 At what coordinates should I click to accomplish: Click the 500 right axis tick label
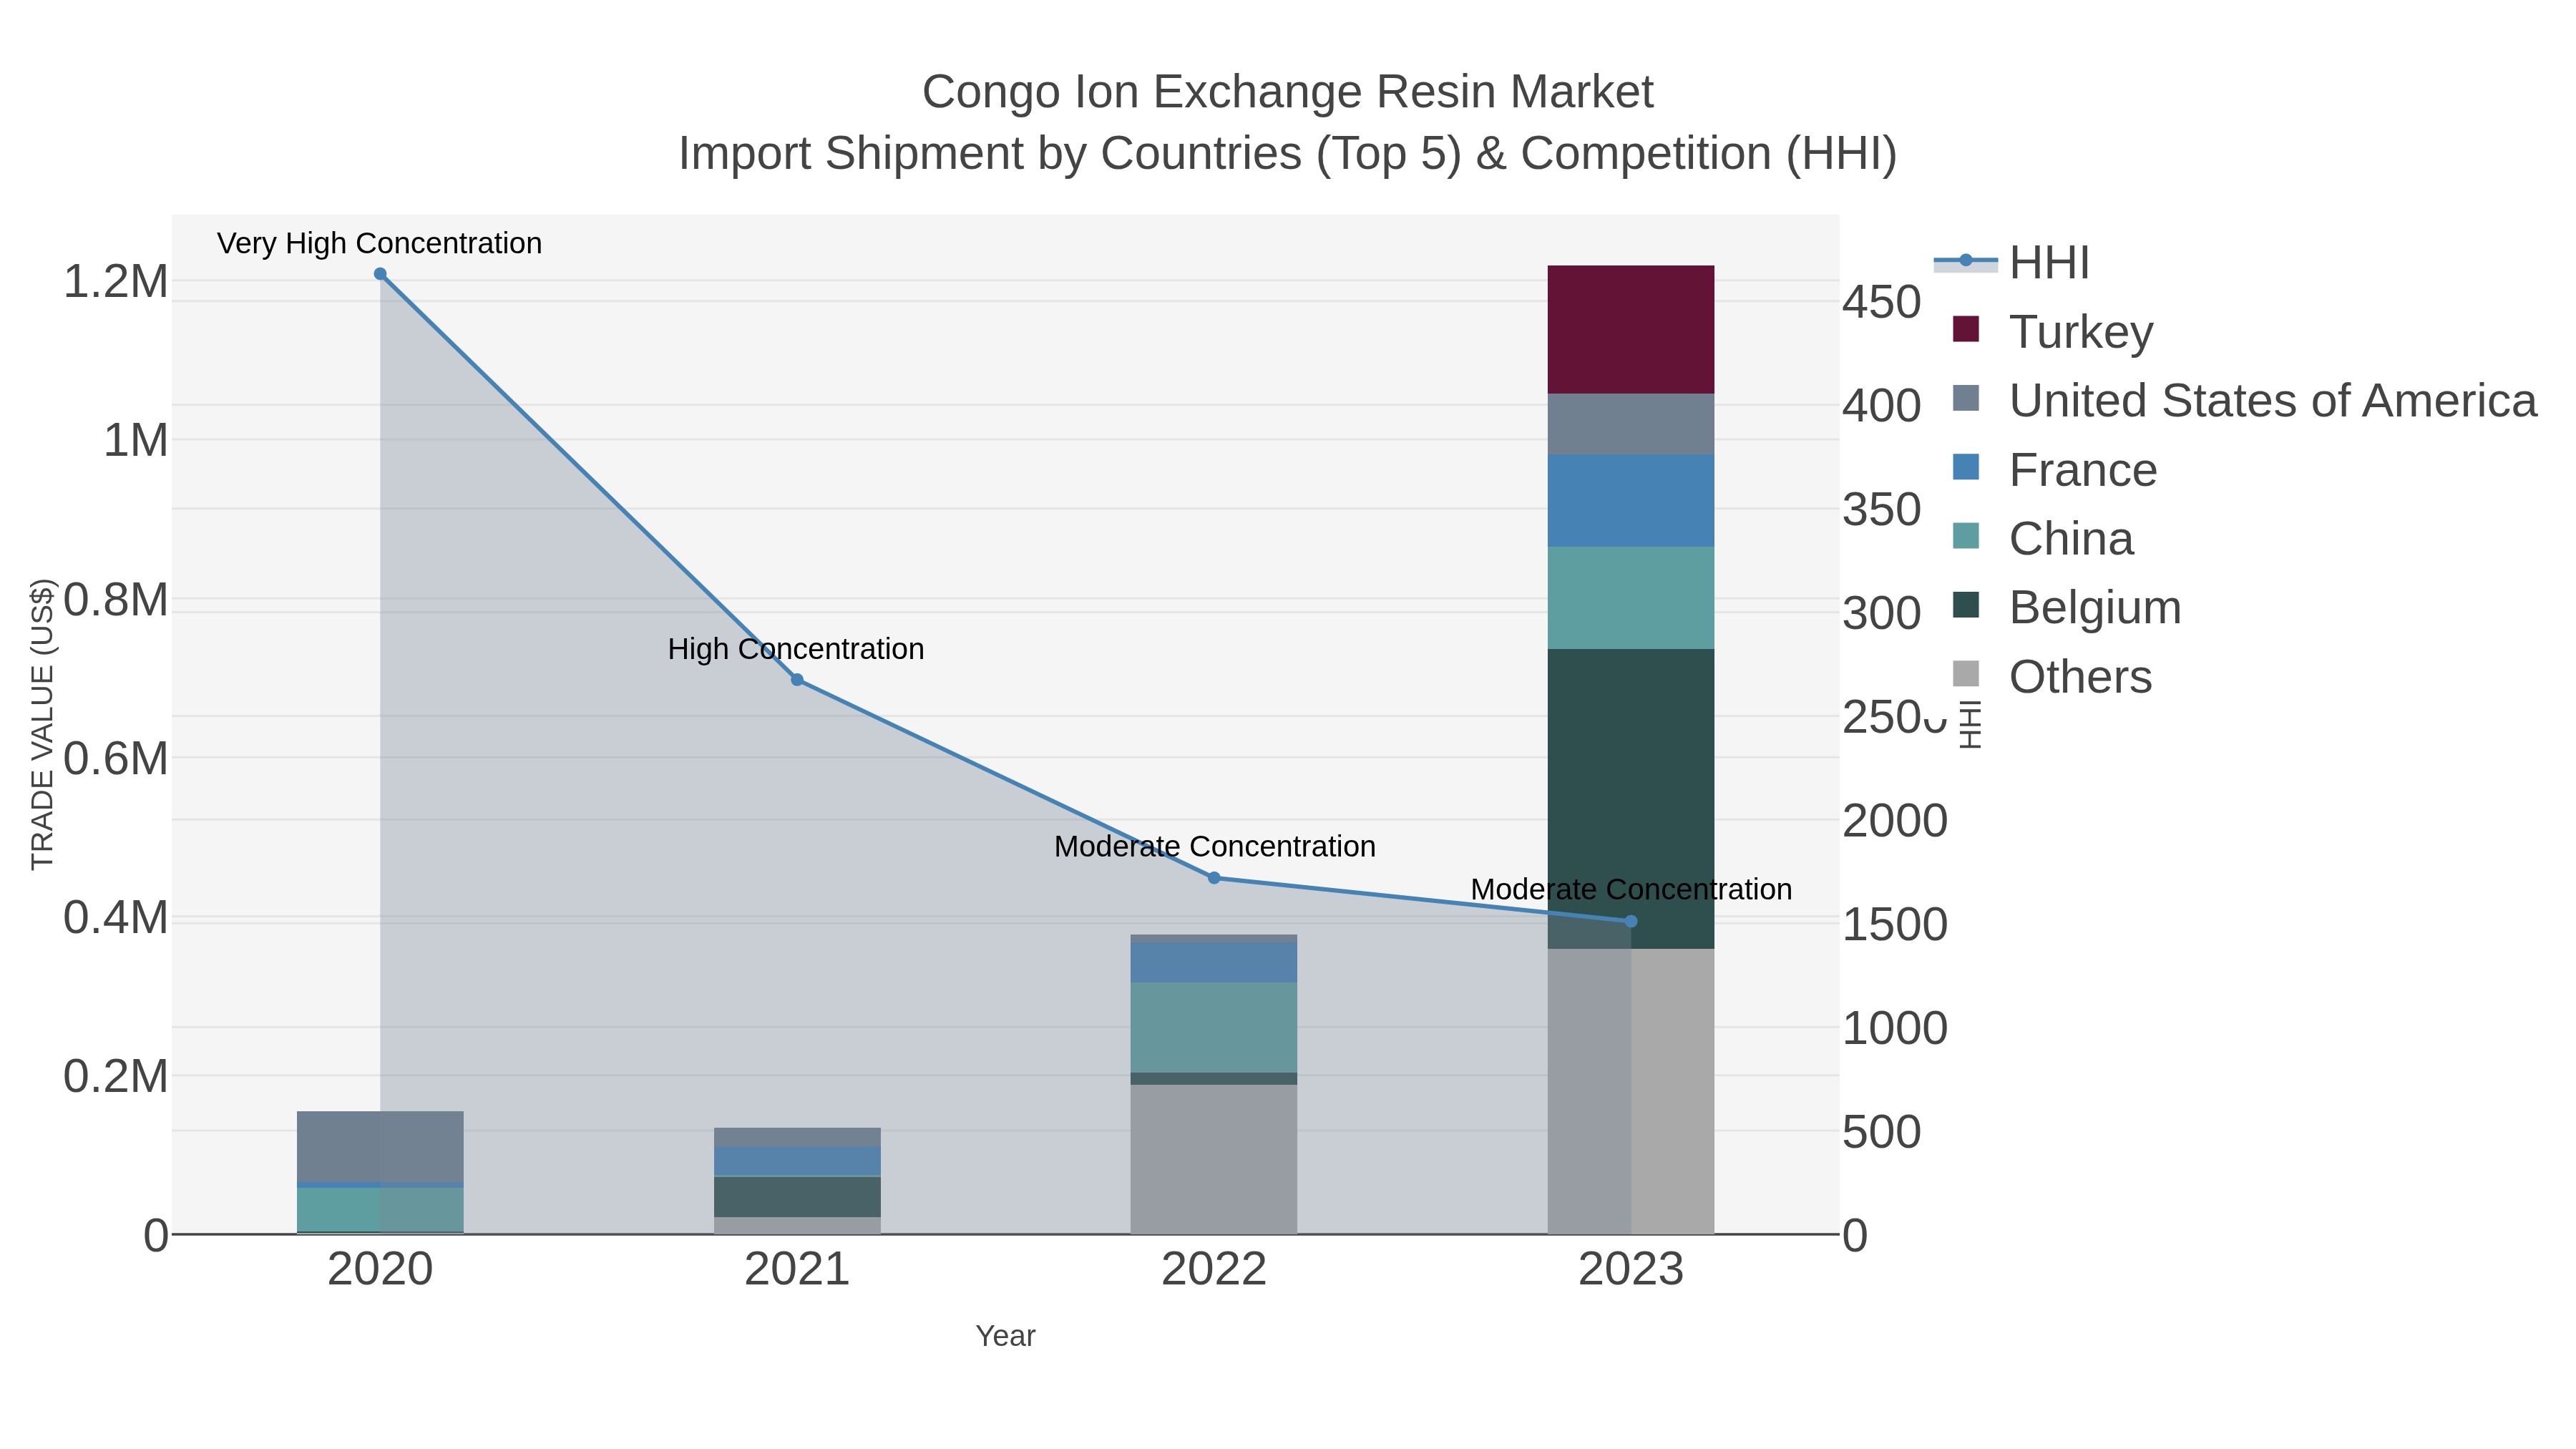[1882, 1133]
